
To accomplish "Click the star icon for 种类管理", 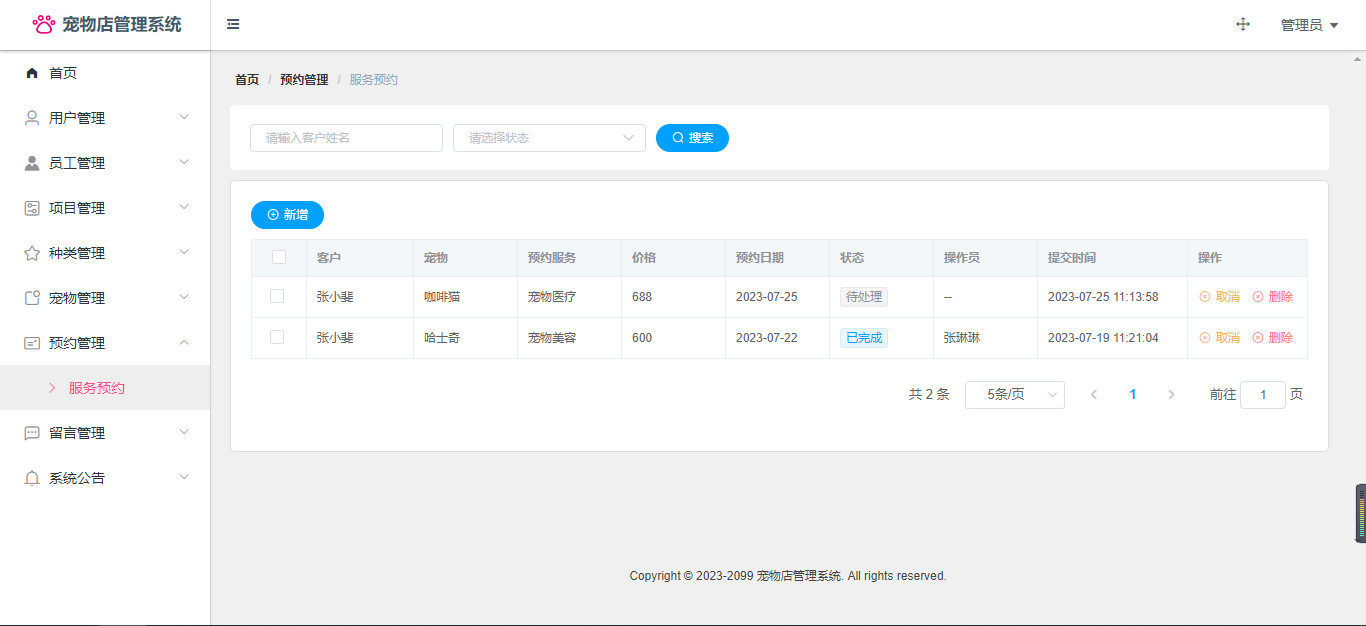I will point(32,253).
